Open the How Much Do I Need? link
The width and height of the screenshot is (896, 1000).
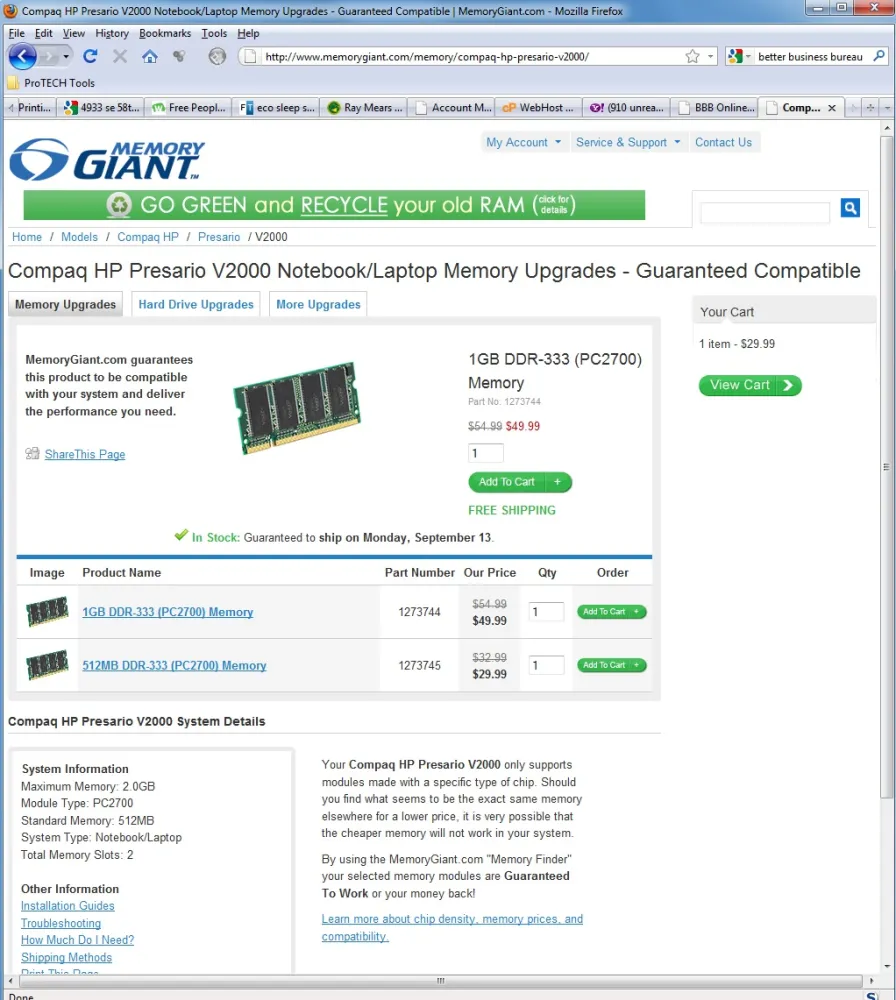pos(77,940)
